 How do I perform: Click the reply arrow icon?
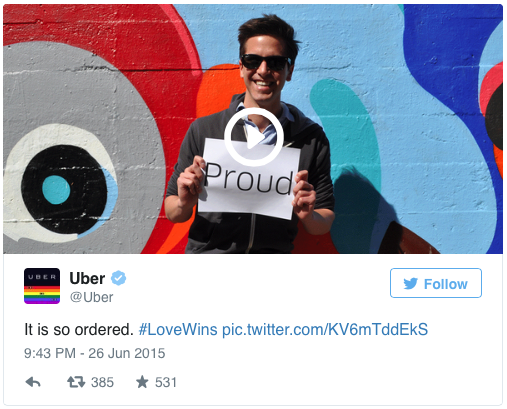pos(33,382)
